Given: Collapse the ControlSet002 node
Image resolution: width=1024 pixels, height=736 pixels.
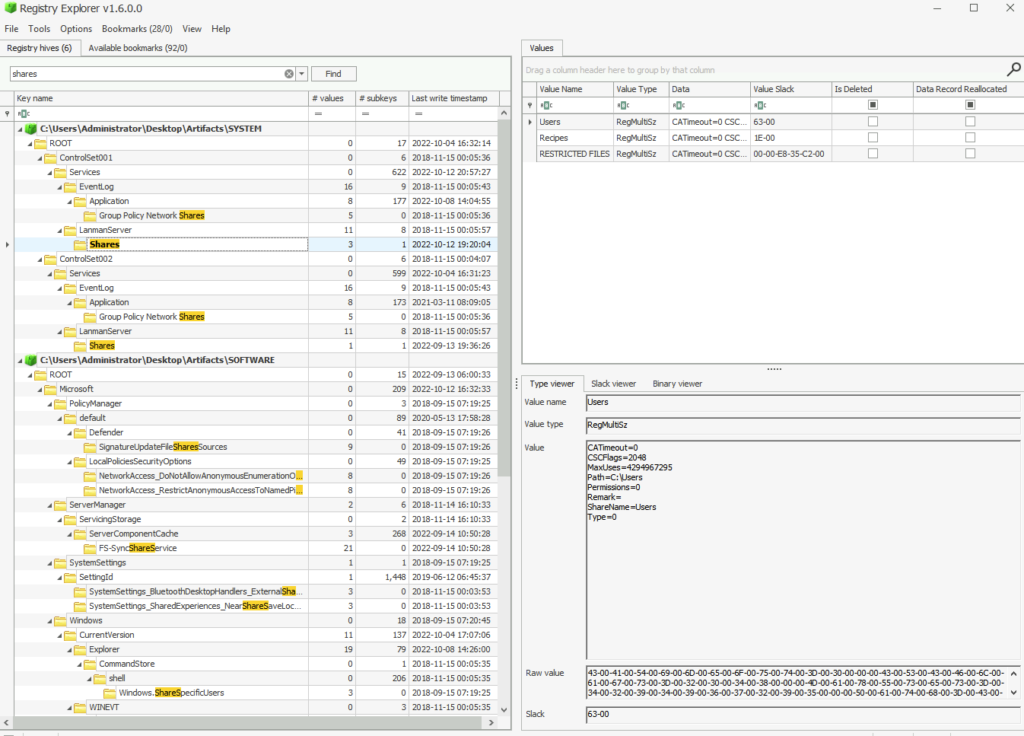Looking at the screenshot, I should point(40,259).
